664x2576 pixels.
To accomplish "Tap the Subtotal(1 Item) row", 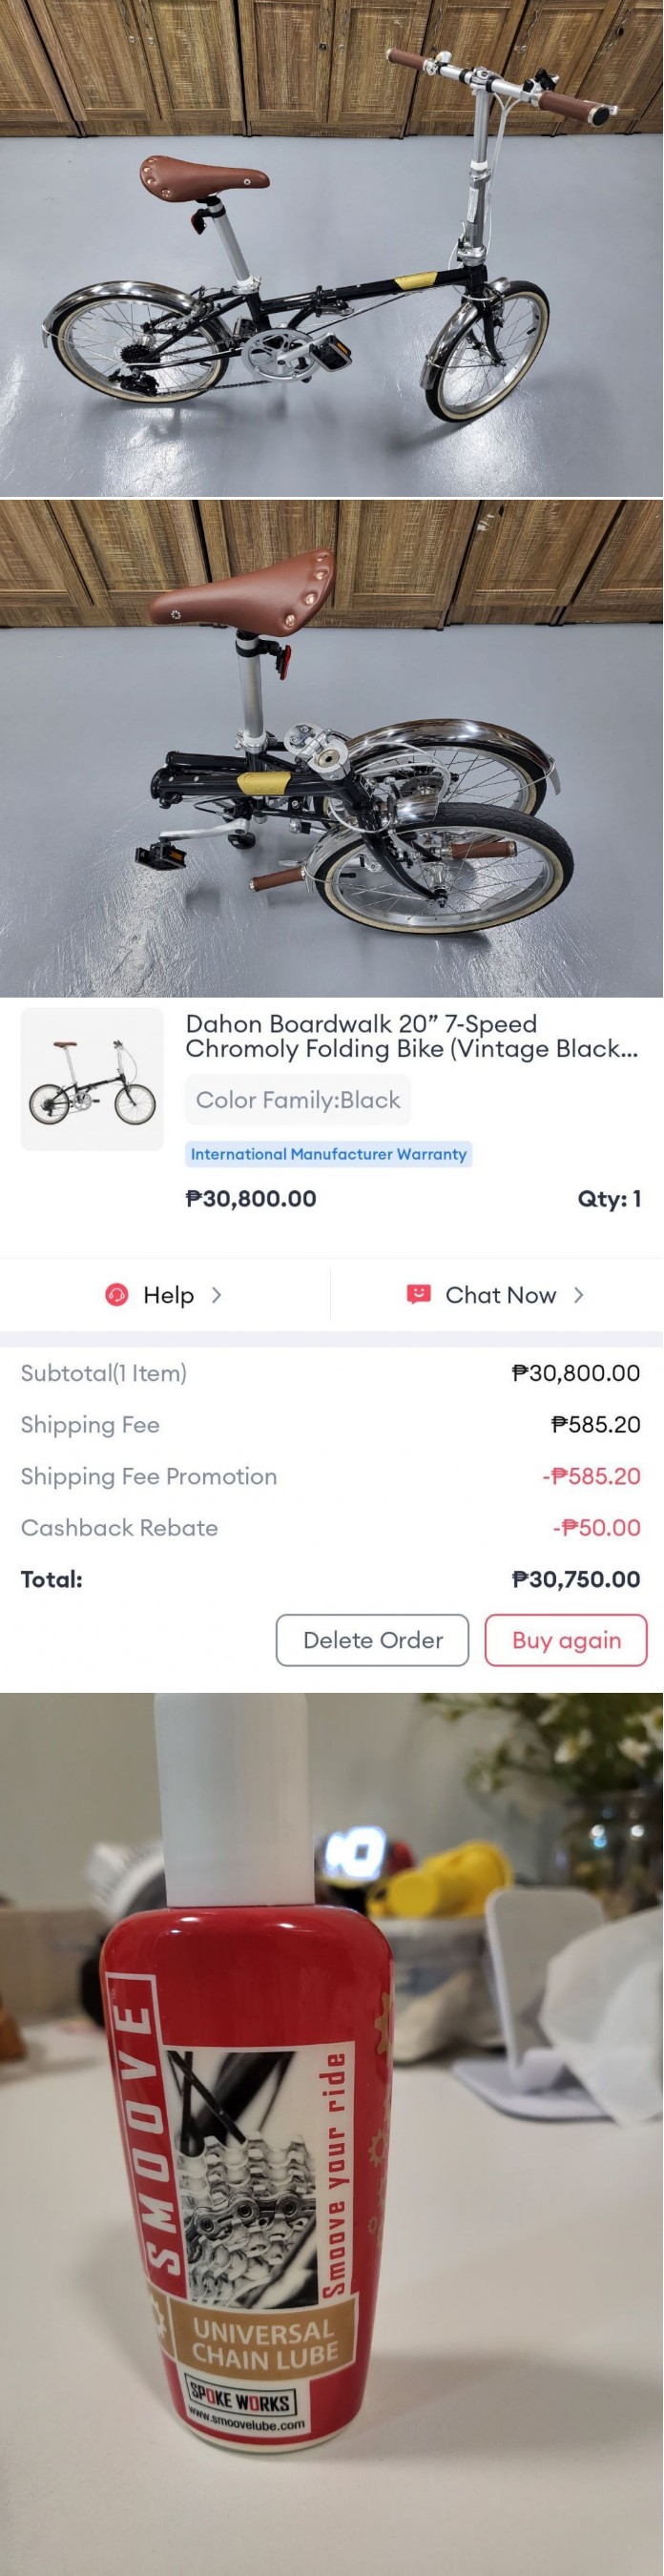I will (x=331, y=1373).
